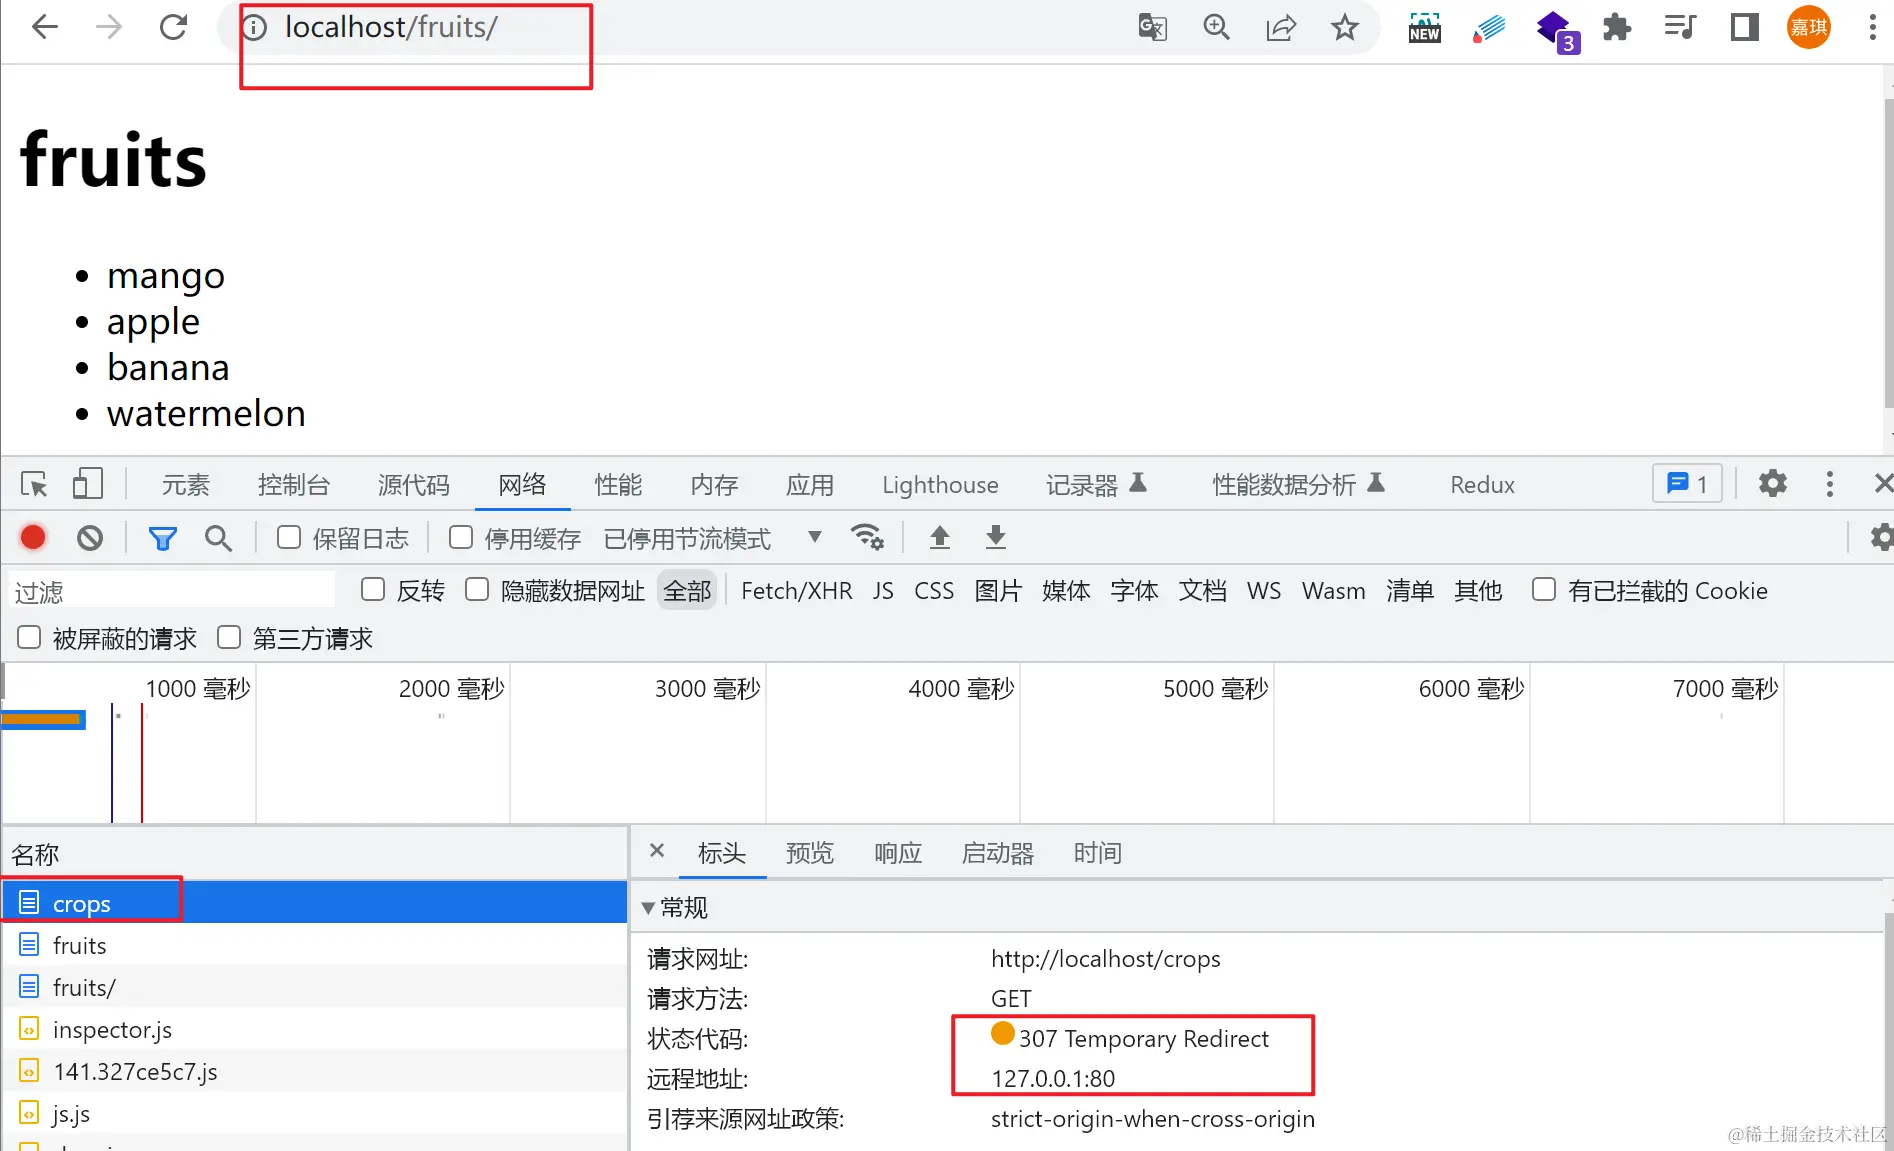Open the zoom magnifier in the address bar
Viewport: 1894px width, 1151px height.
pos(1216,27)
